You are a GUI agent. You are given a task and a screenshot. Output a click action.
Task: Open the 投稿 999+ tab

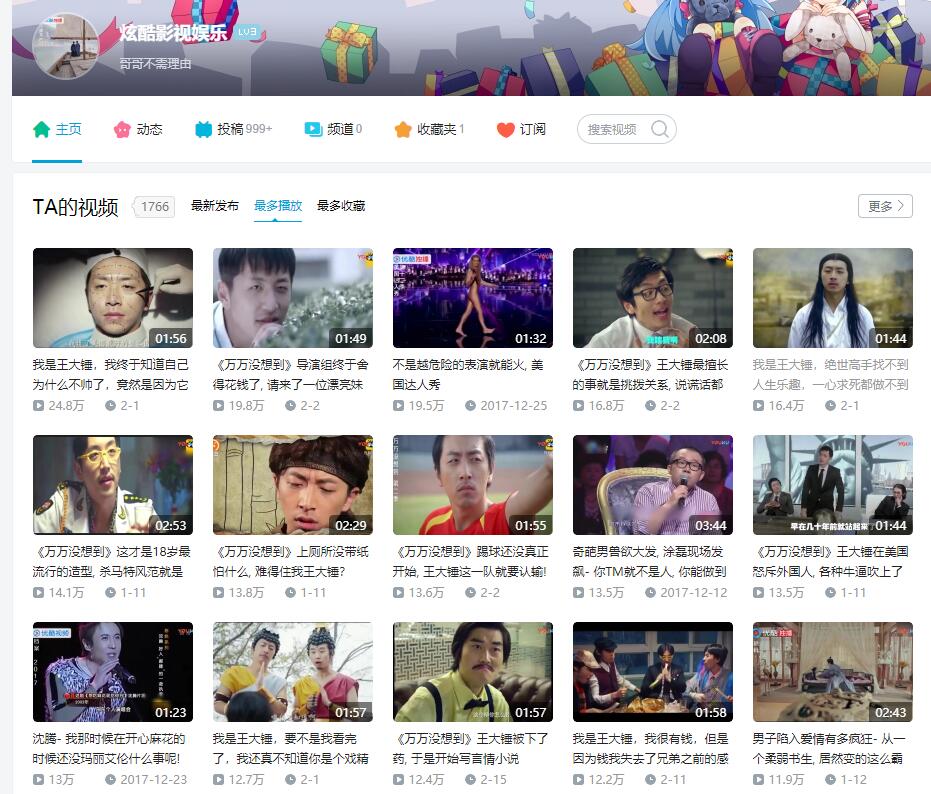233,129
